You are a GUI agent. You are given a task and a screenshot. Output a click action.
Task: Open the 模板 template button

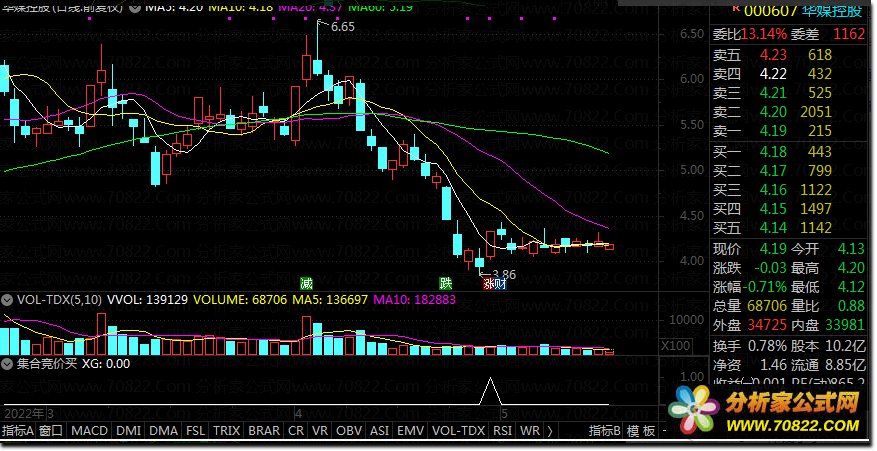coord(641,431)
